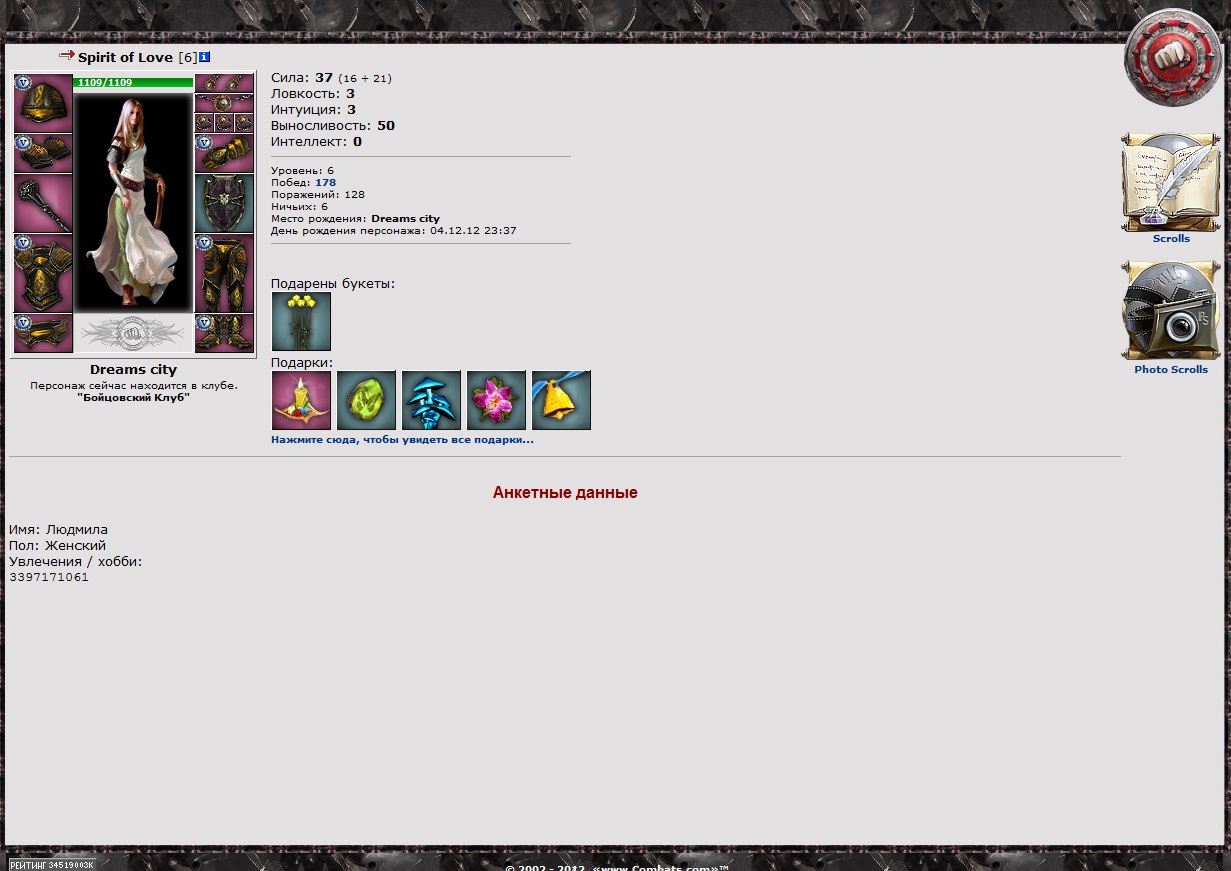Select the necklace amulet slot
The image size is (1231, 871).
coord(224,103)
